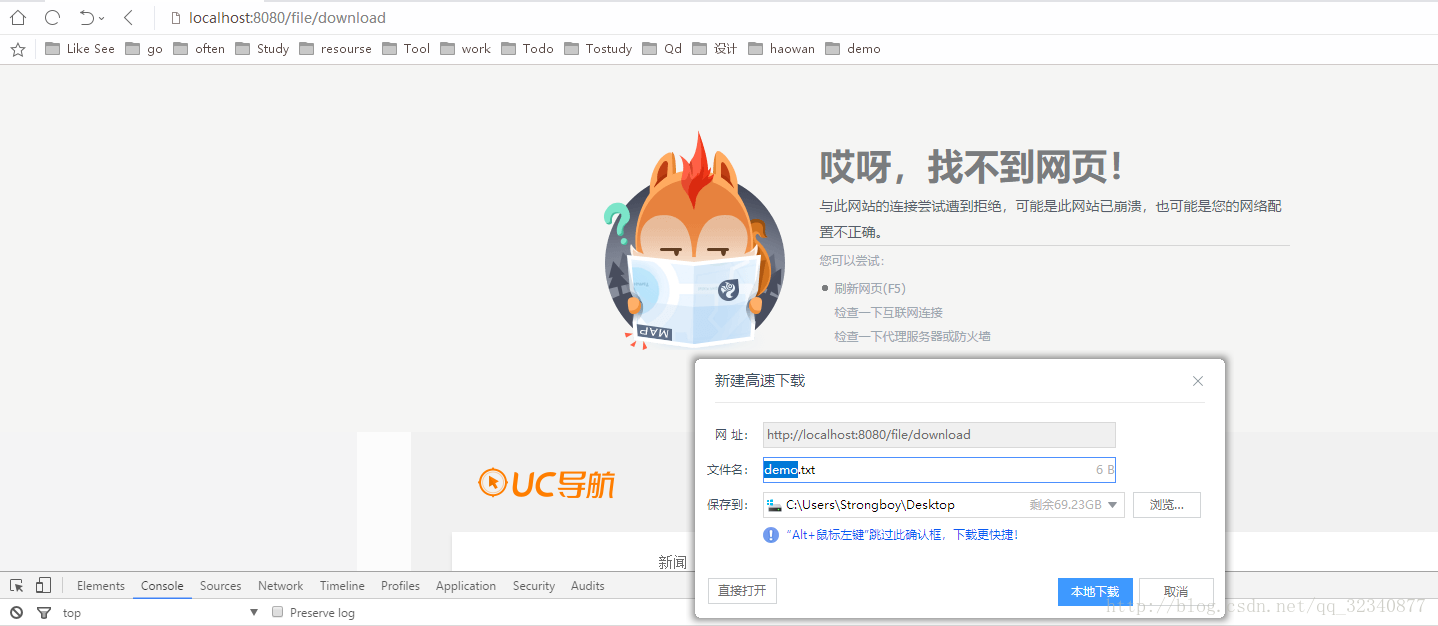
Task: Click the 刷新网页(F5) link
Action: [869, 287]
